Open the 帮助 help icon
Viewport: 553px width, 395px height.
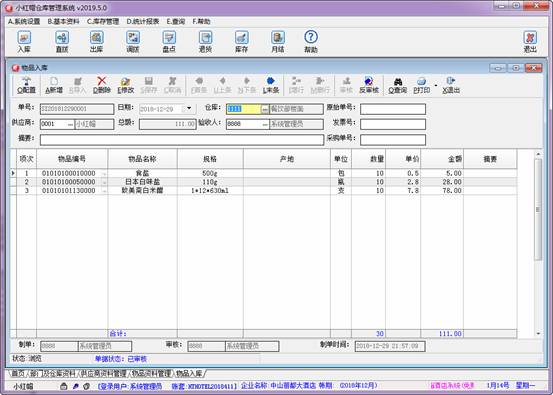coord(311,42)
